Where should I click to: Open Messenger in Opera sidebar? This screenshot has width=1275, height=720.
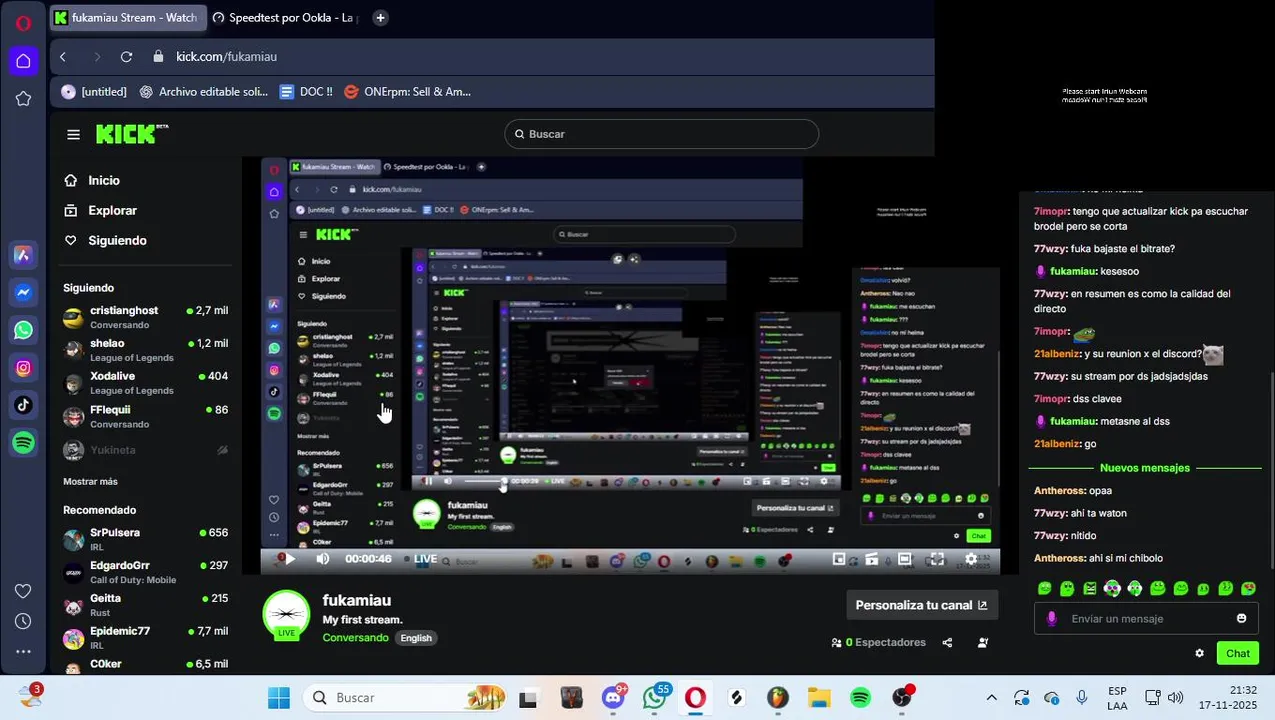tap(23, 292)
